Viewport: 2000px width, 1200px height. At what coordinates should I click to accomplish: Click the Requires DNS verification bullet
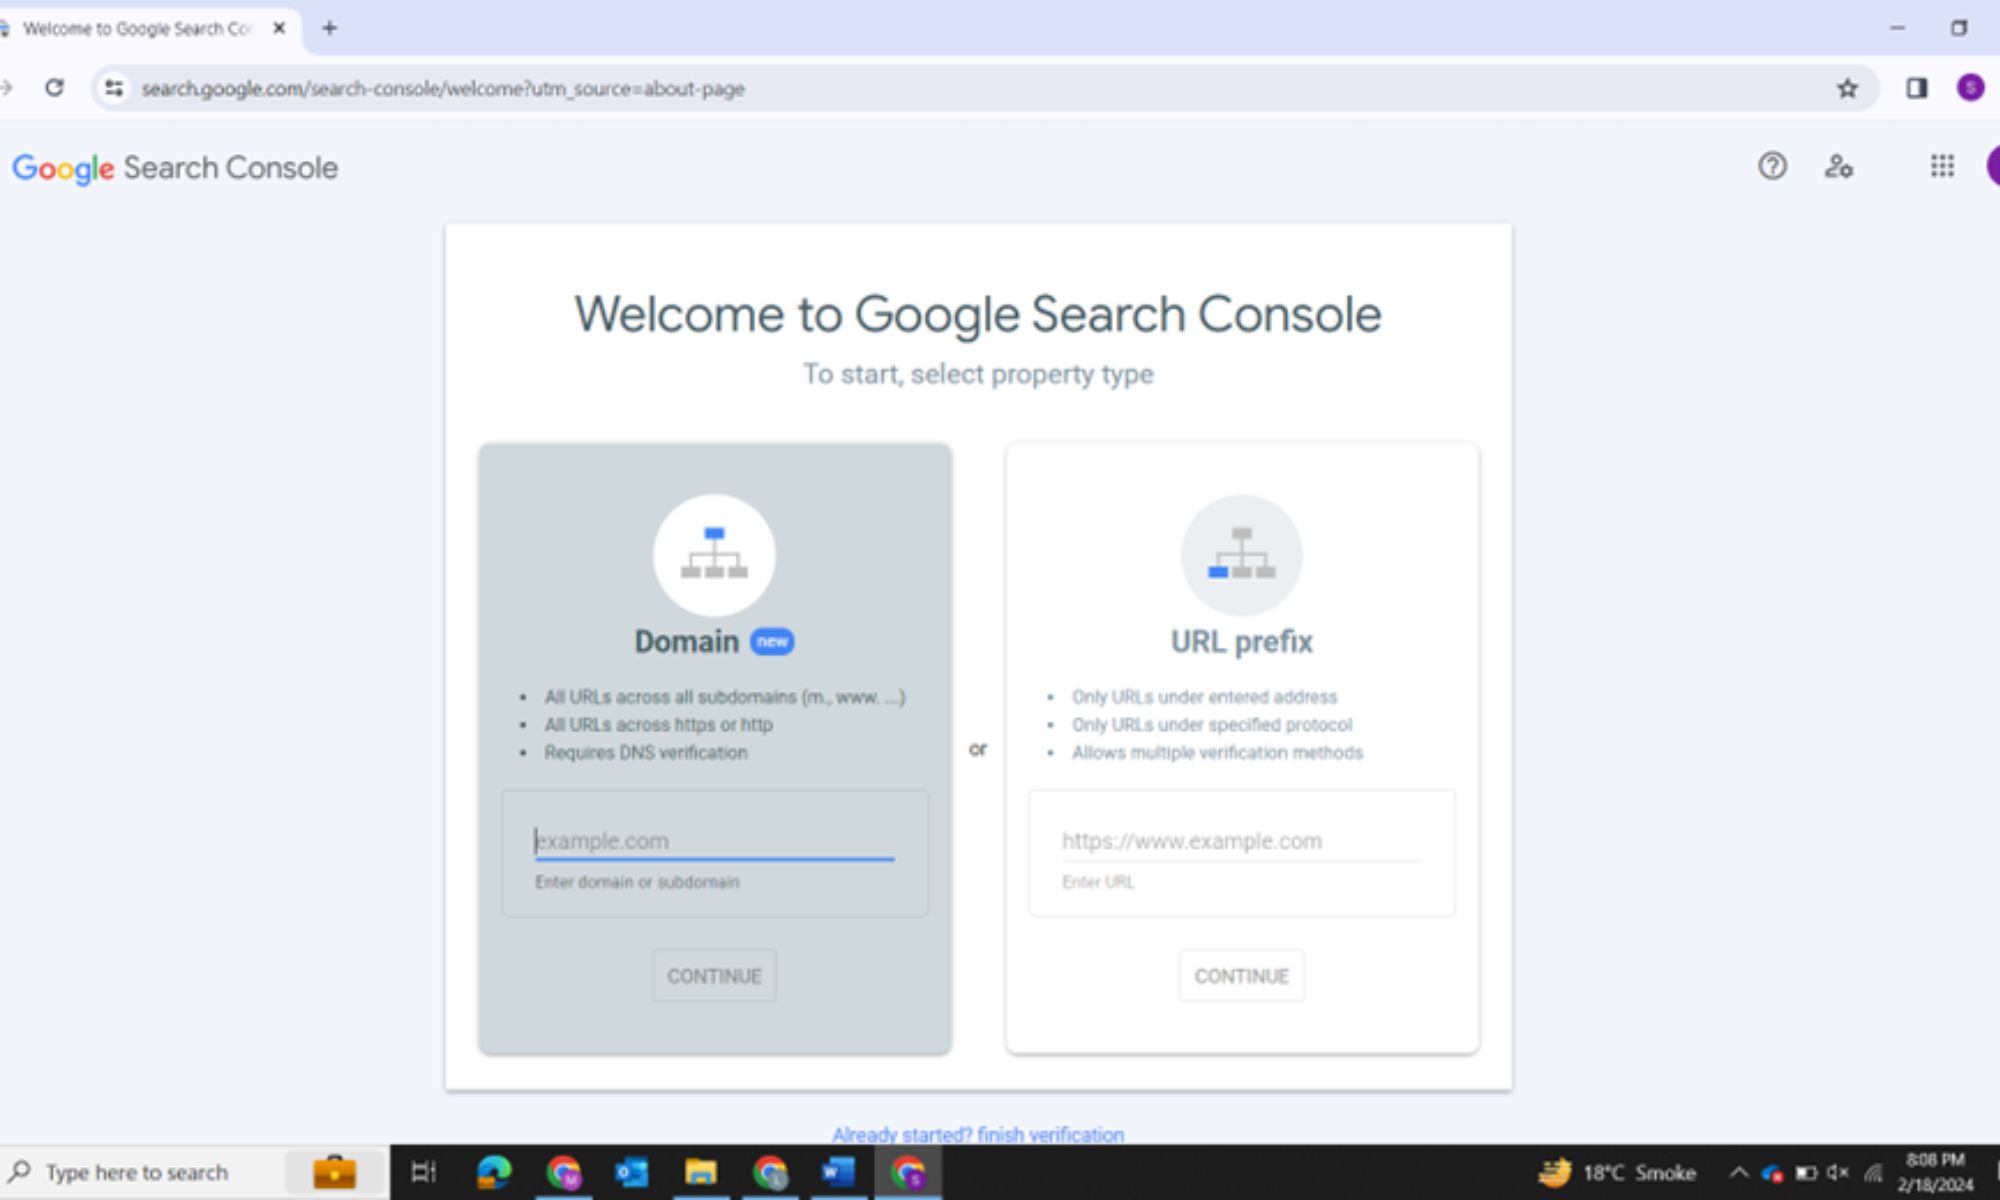(646, 752)
